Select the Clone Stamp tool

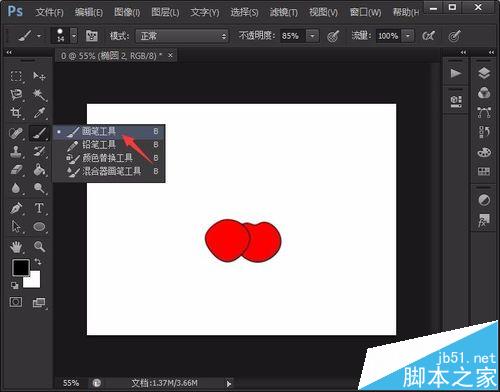tap(16, 152)
